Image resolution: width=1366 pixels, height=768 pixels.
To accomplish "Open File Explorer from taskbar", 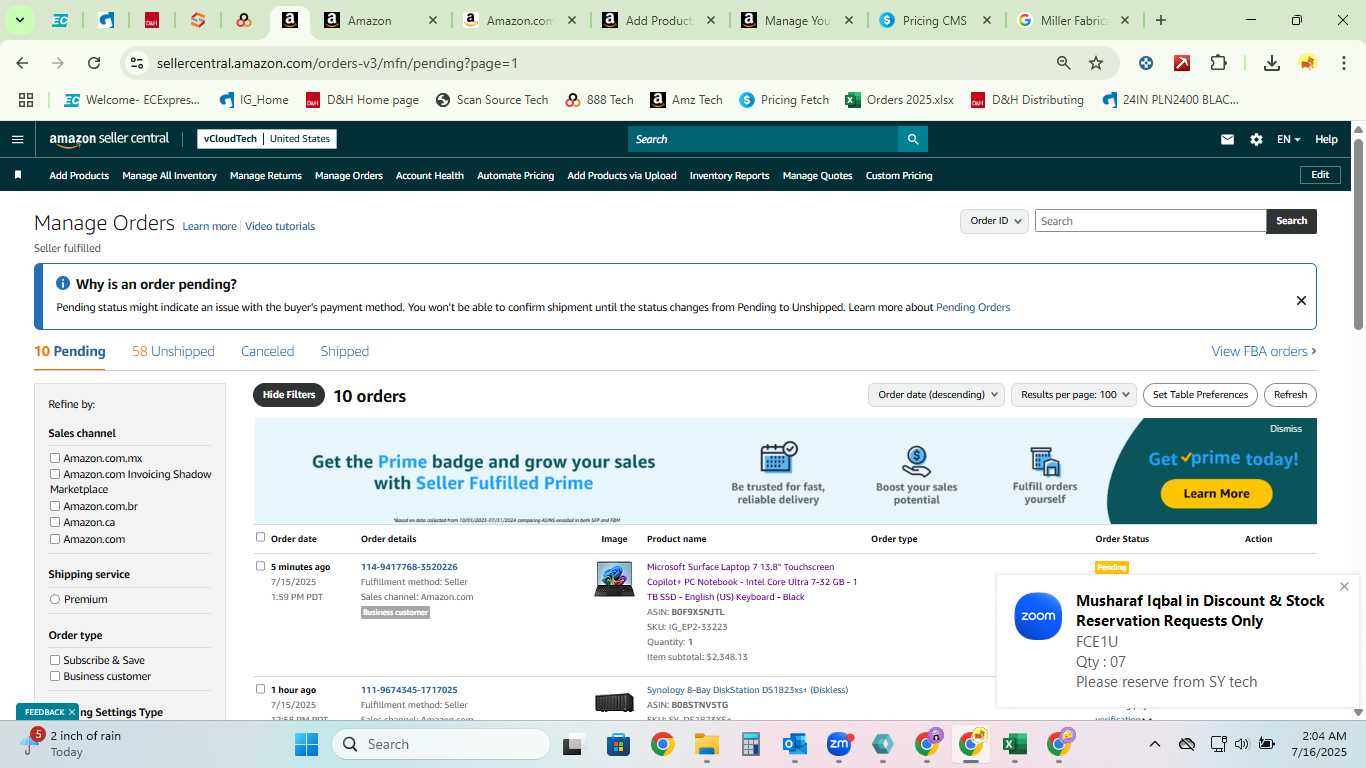I will (x=707, y=744).
